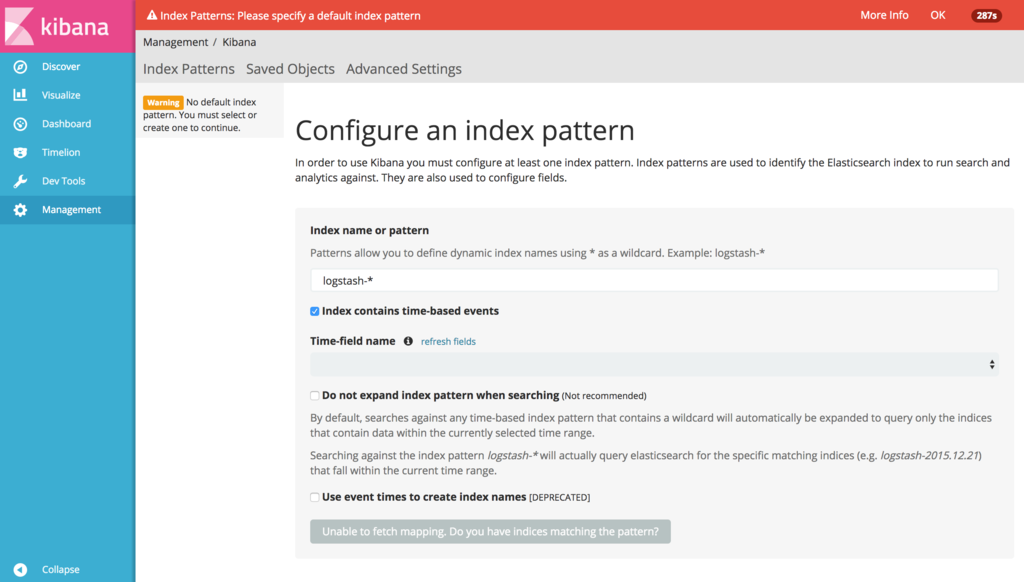This screenshot has height=582, width=1024.
Task: Click the Kibana logo
Action: (x=57, y=26)
